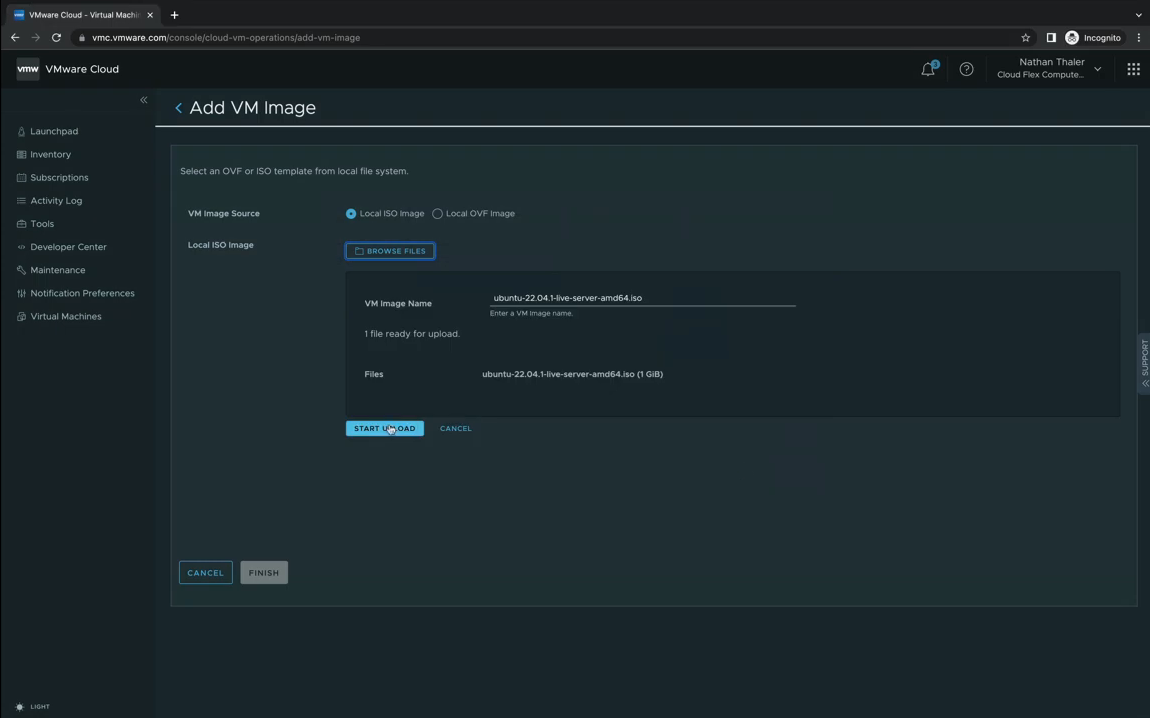Open Notification Preferences in the sidebar
1150x718 pixels.
(82, 293)
